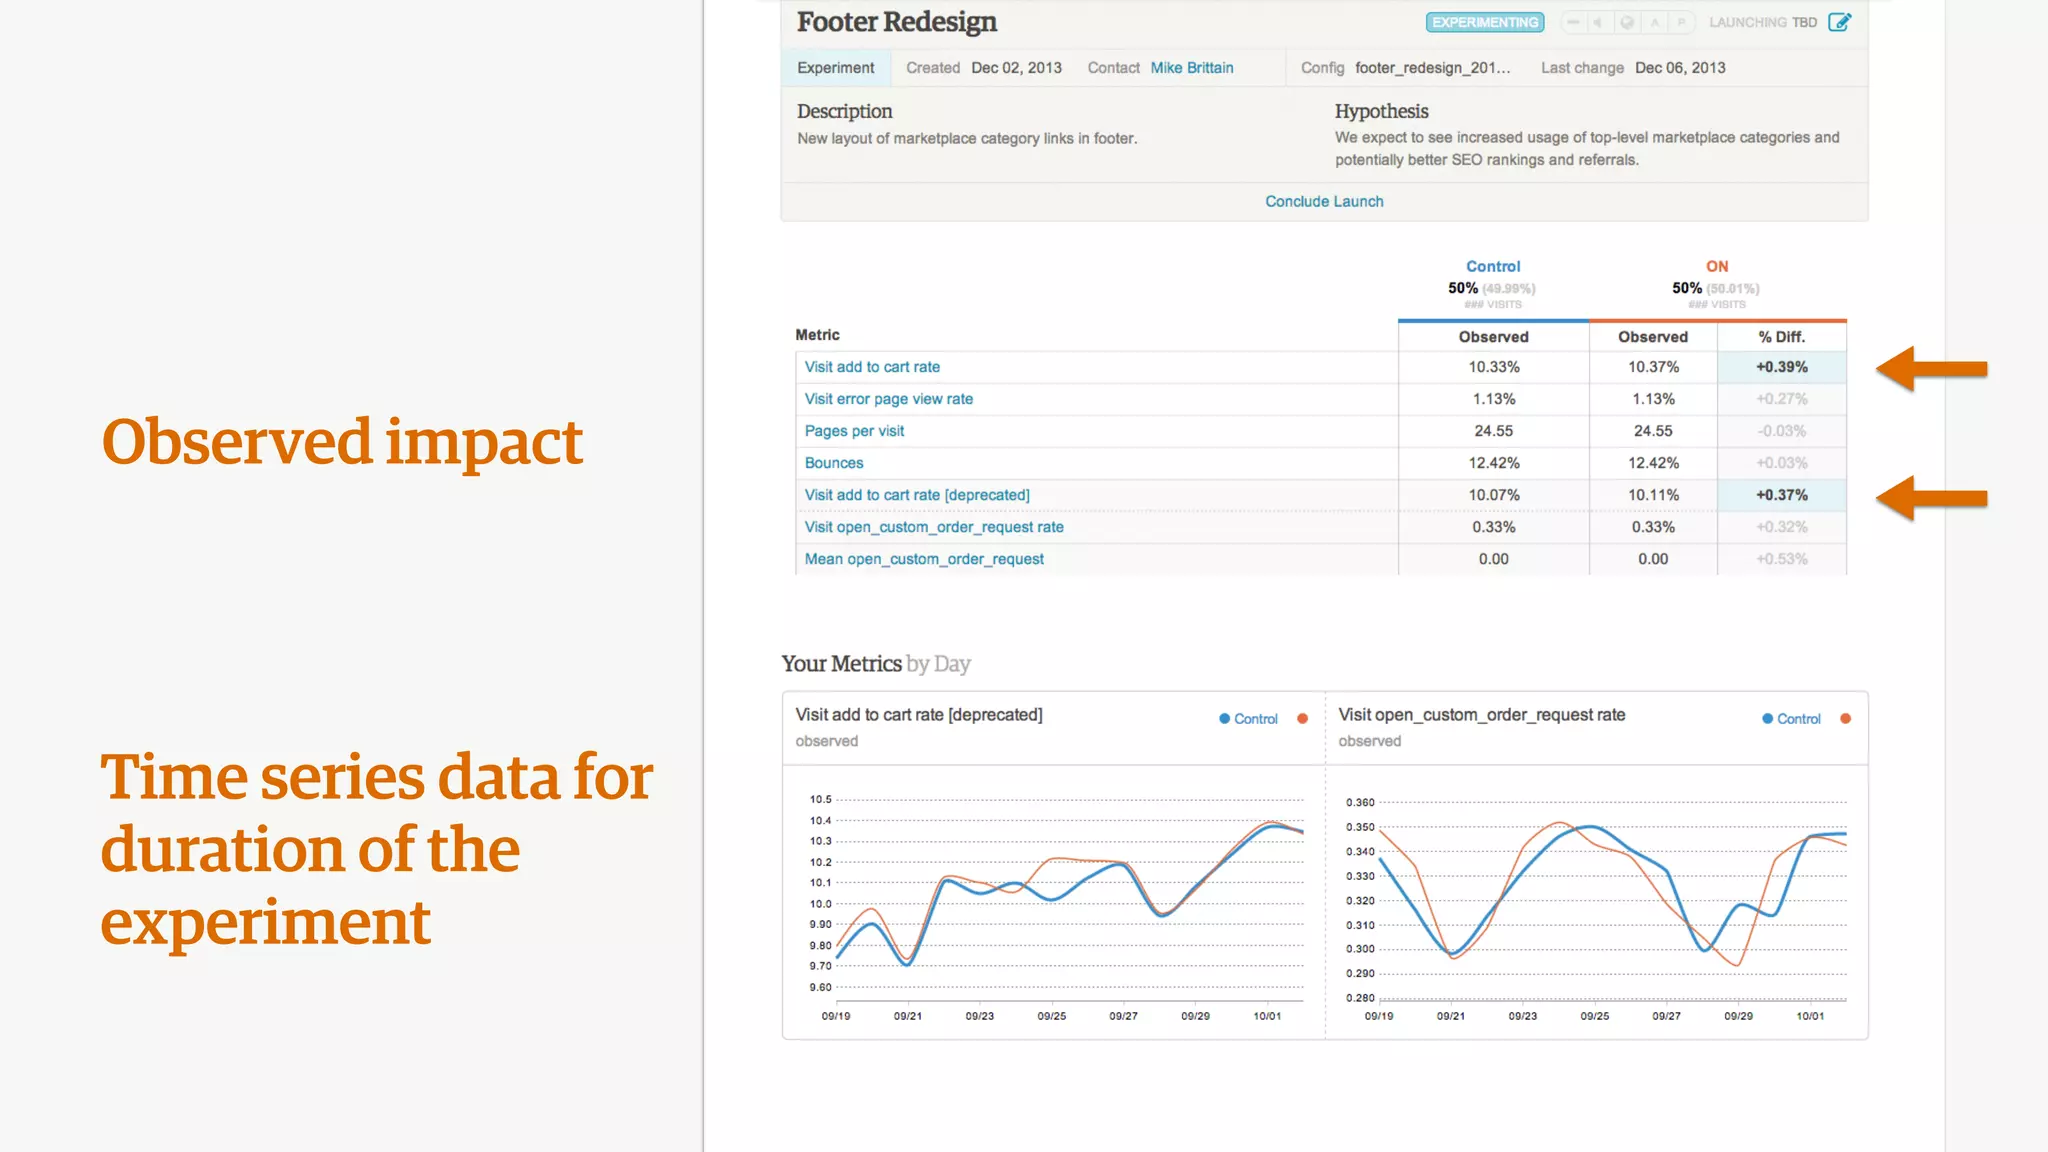
Task: Open Mean open_custom_order_request metric
Action: [x=924, y=559]
